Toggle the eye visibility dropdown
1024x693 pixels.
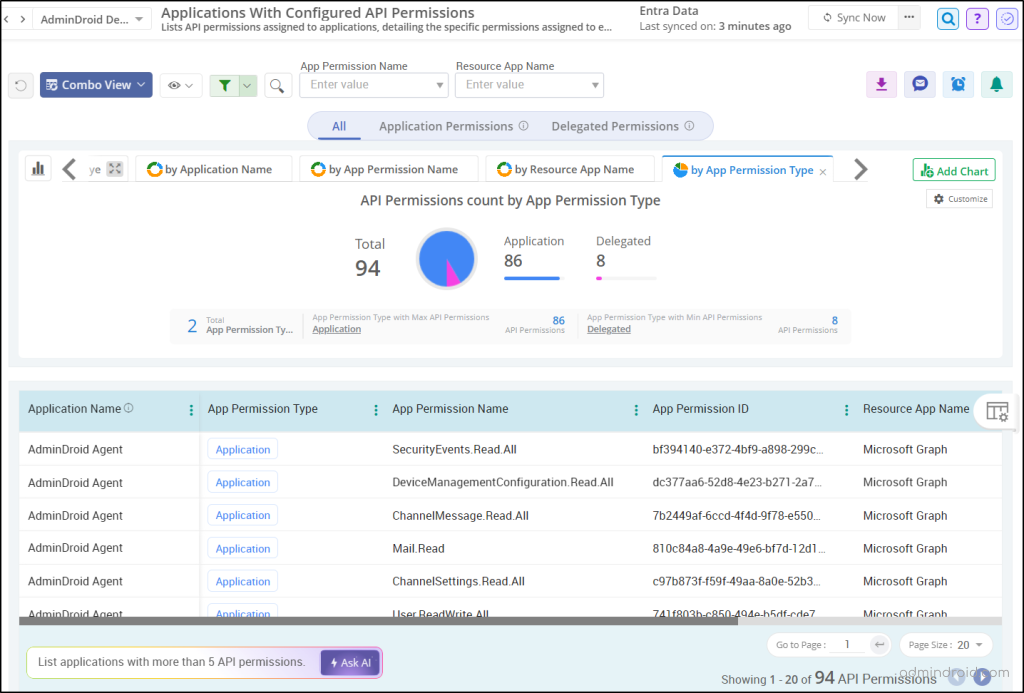tap(181, 86)
